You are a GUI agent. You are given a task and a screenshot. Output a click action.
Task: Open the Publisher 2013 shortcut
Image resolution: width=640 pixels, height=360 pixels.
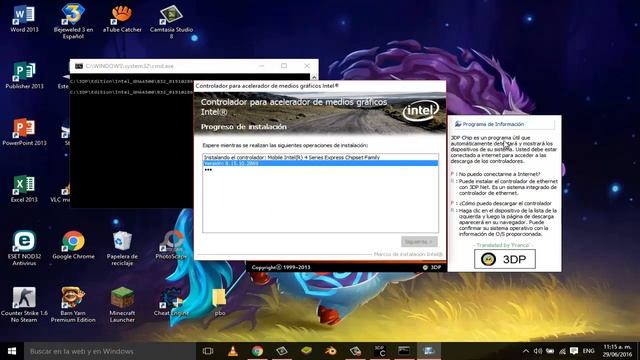24,76
